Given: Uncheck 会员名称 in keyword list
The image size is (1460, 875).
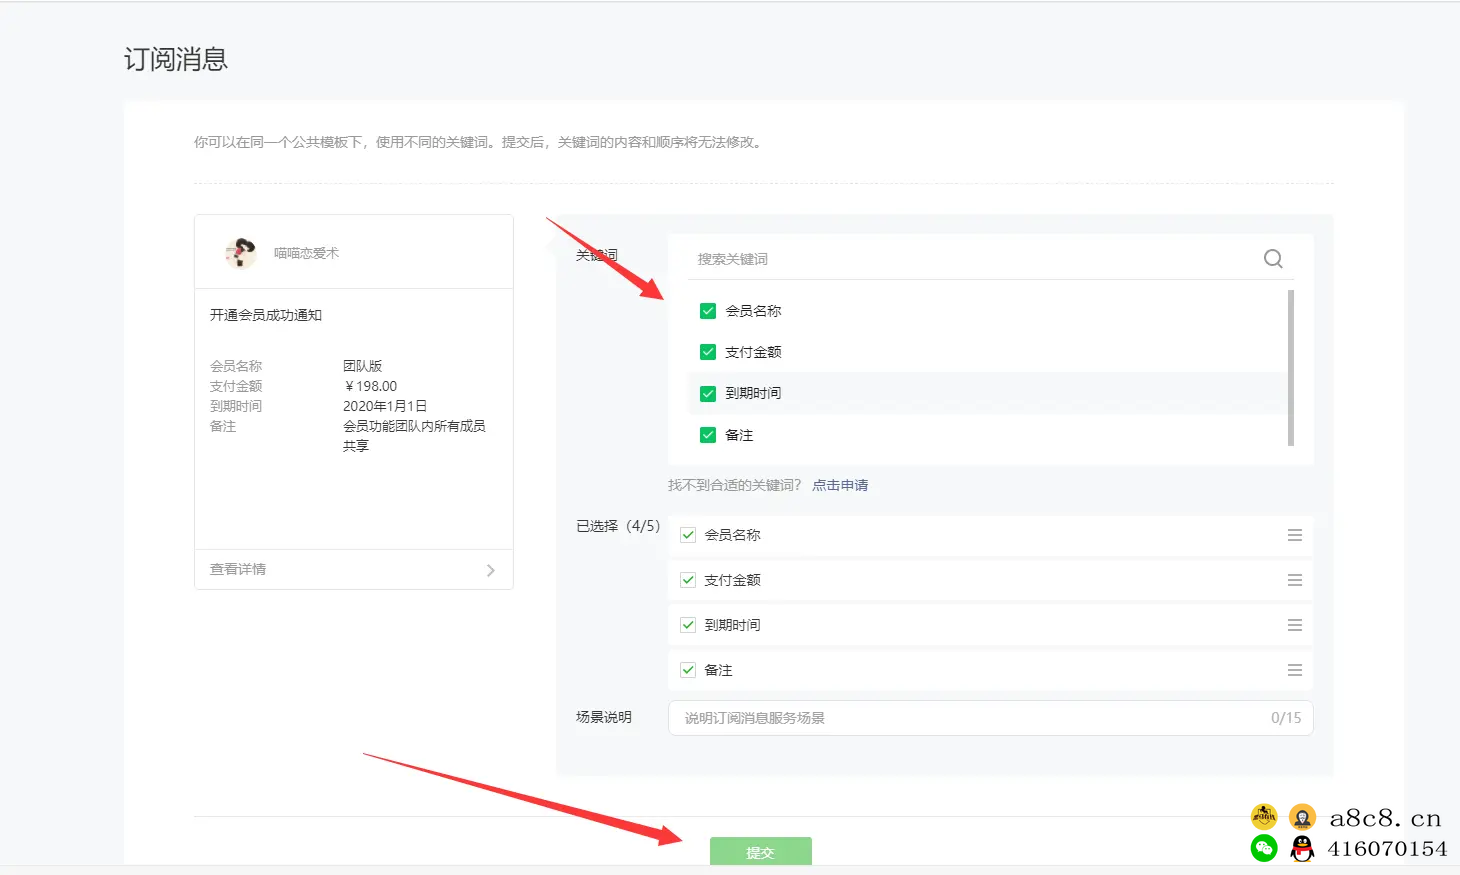Looking at the screenshot, I should point(708,311).
